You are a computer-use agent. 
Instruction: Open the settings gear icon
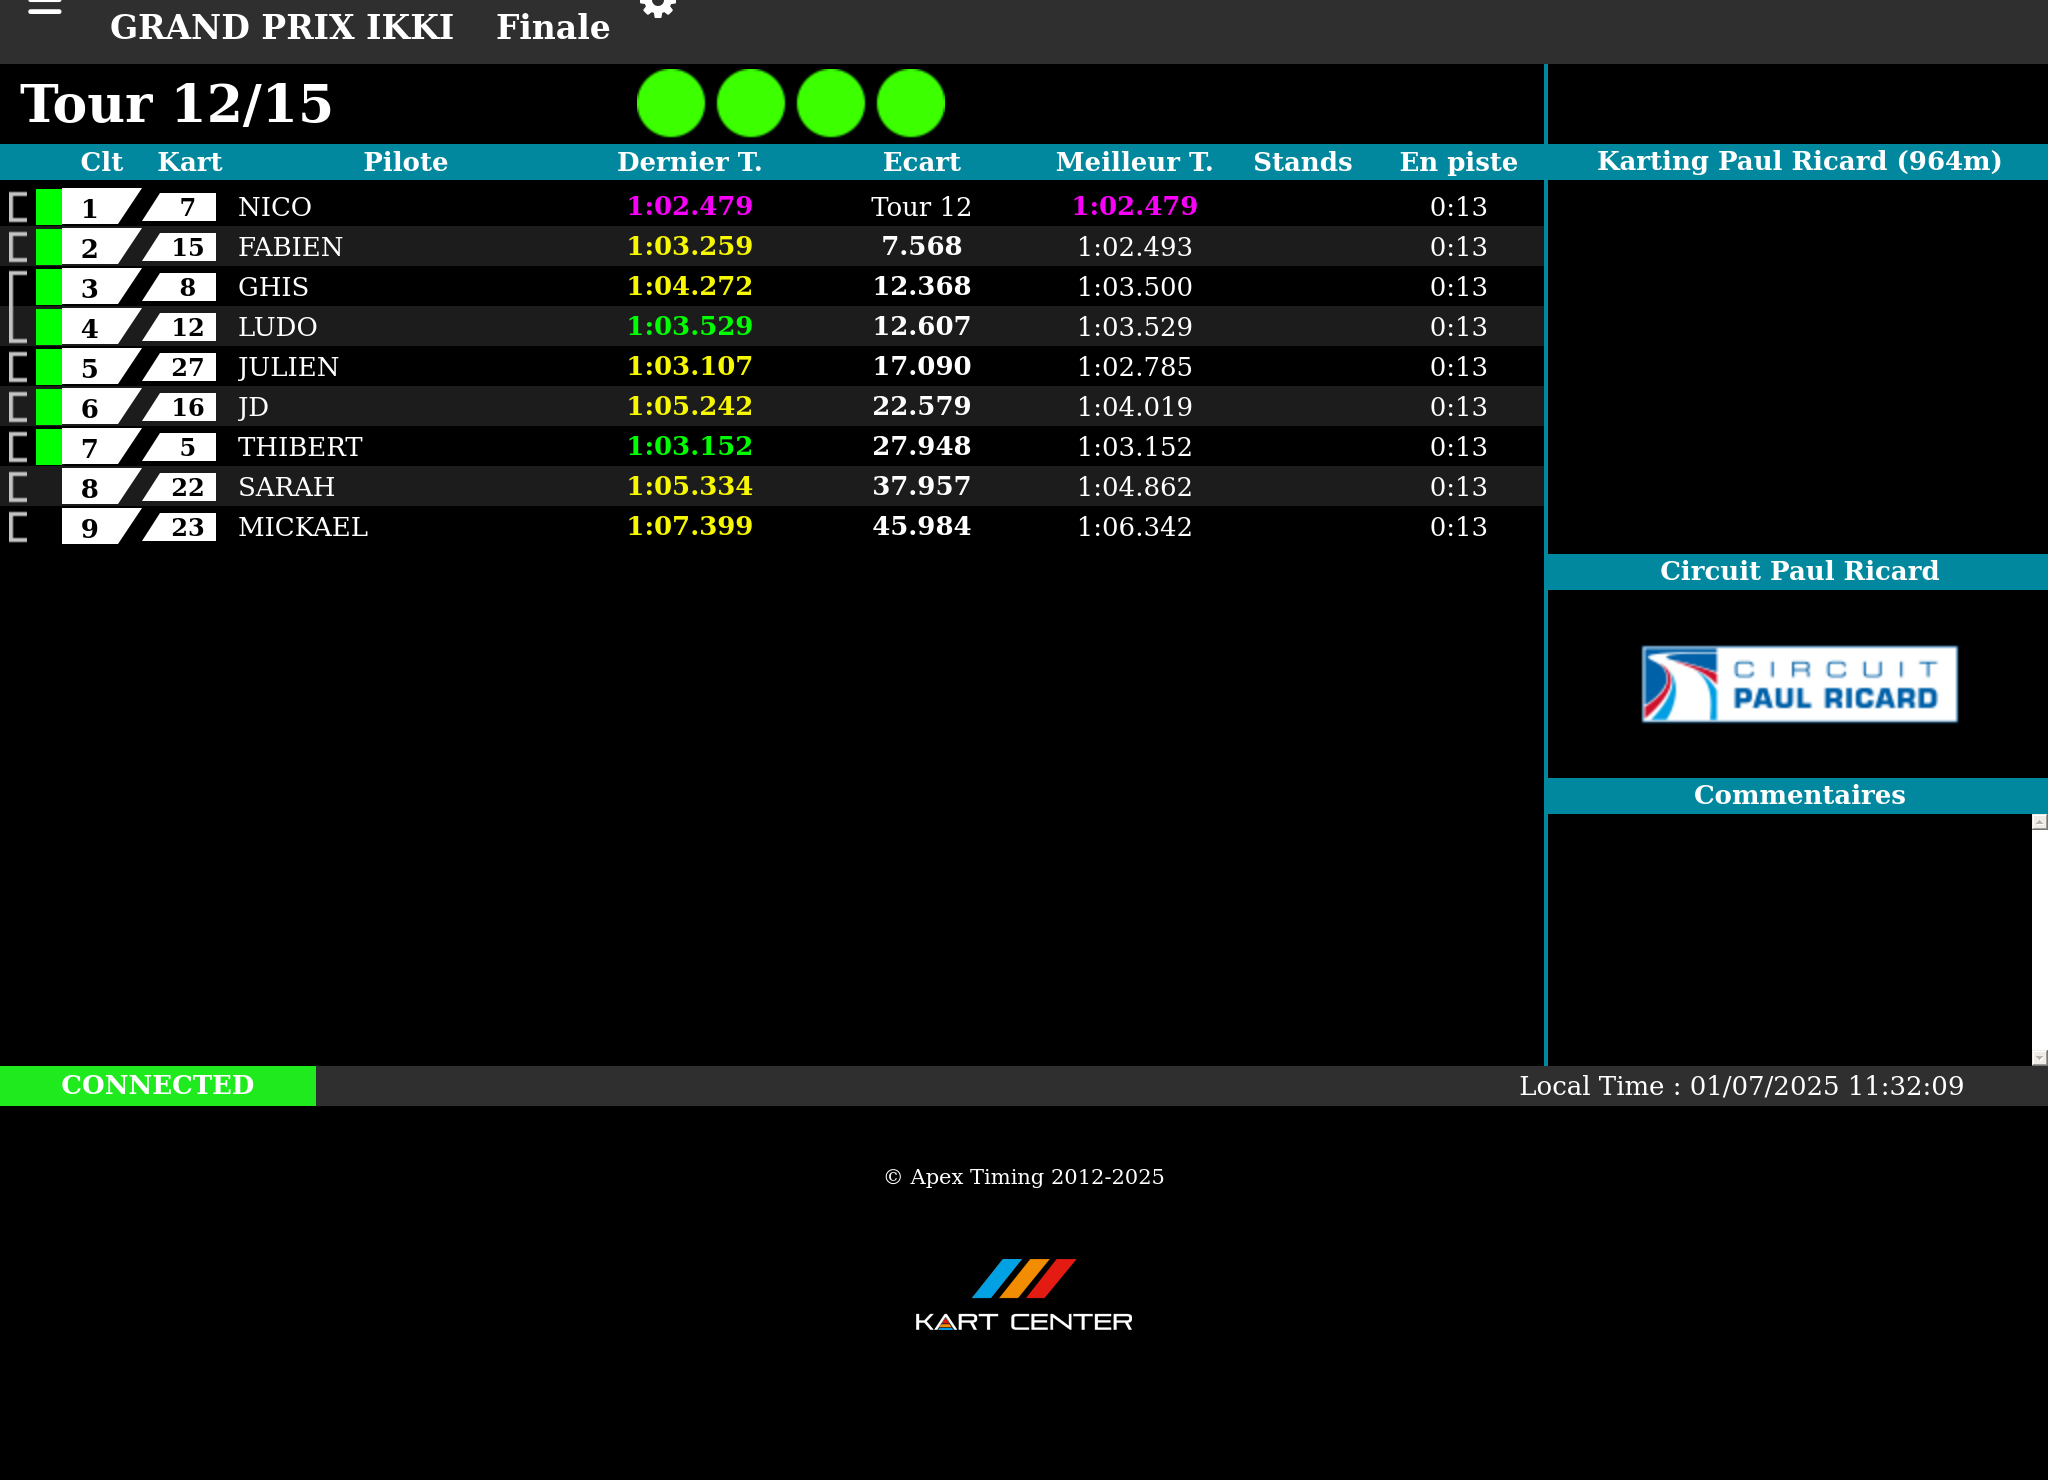657,8
